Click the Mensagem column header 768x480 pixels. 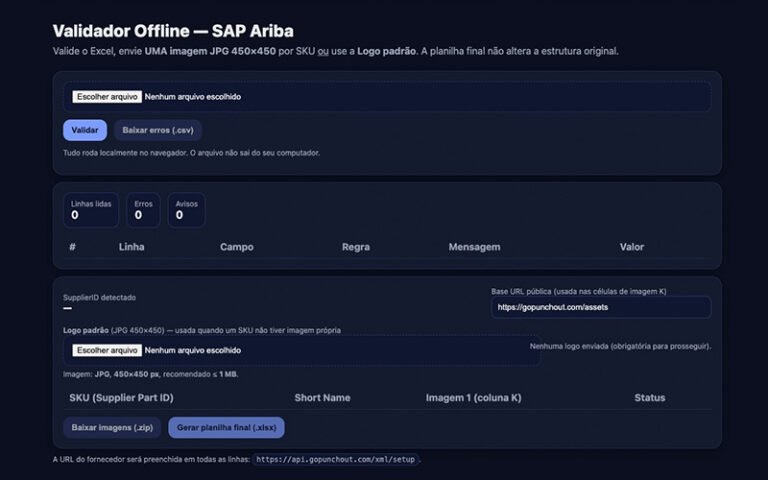point(474,247)
